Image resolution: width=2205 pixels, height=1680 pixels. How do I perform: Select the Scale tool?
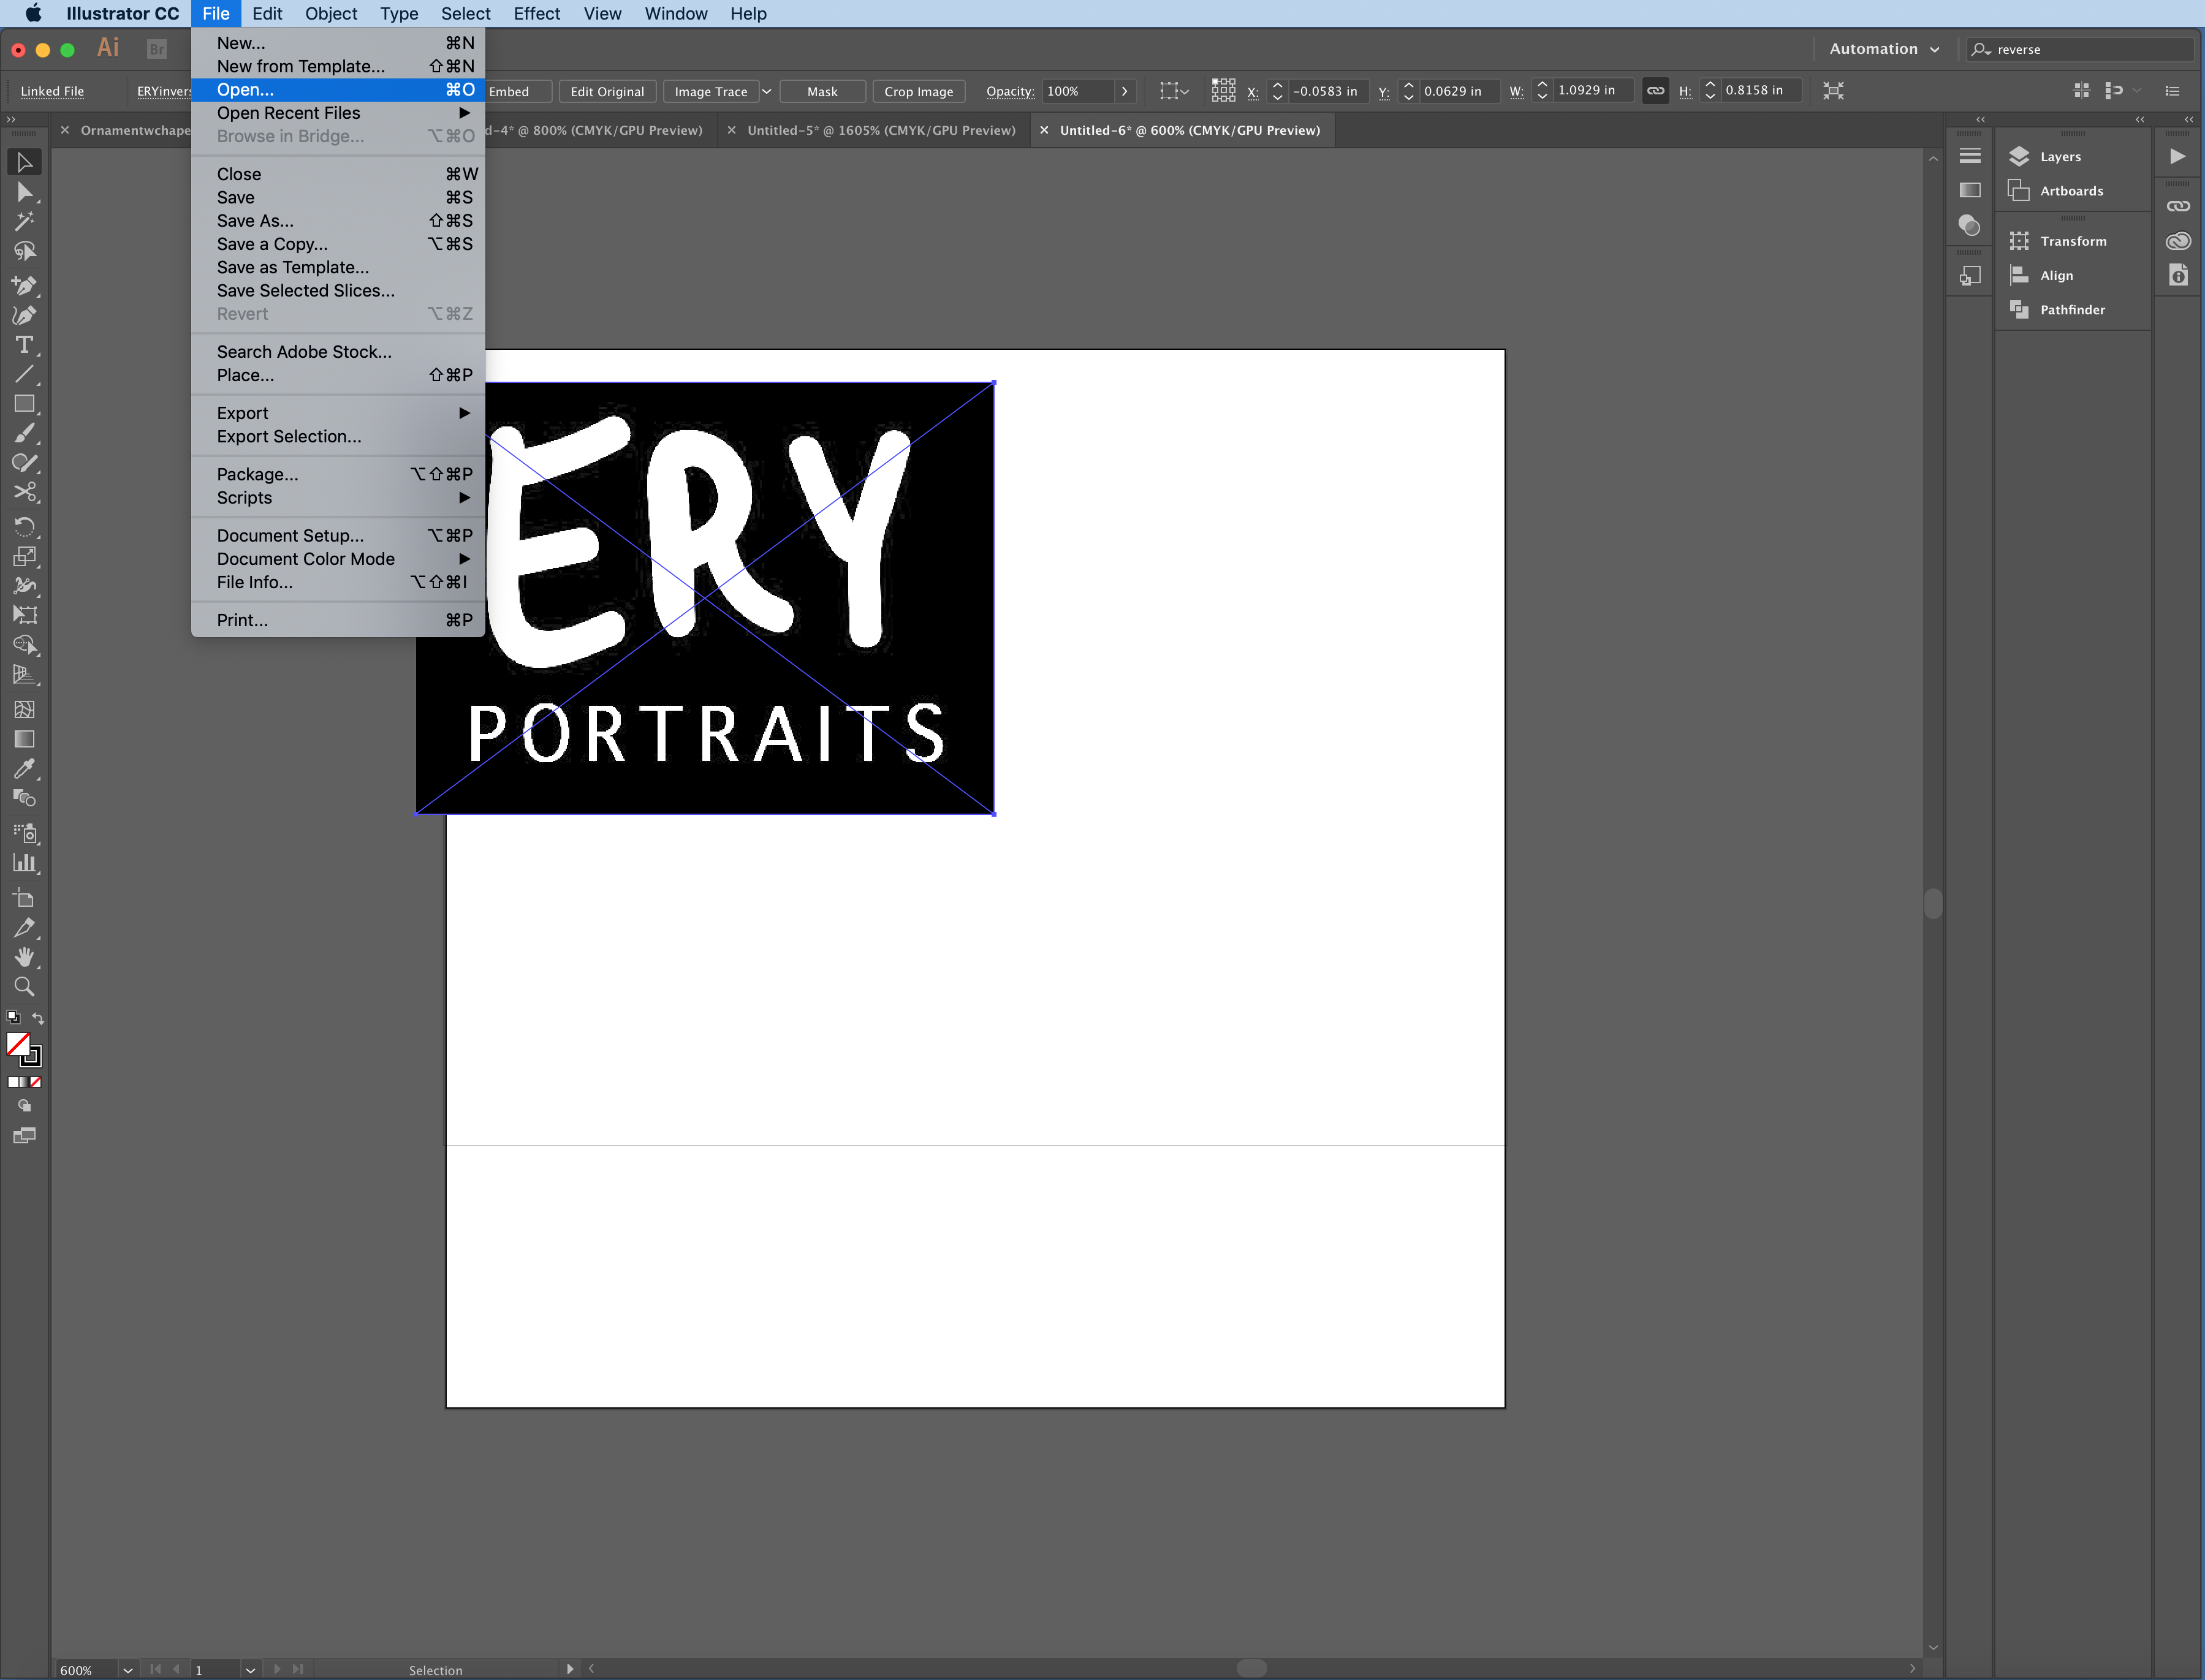[24, 557]
